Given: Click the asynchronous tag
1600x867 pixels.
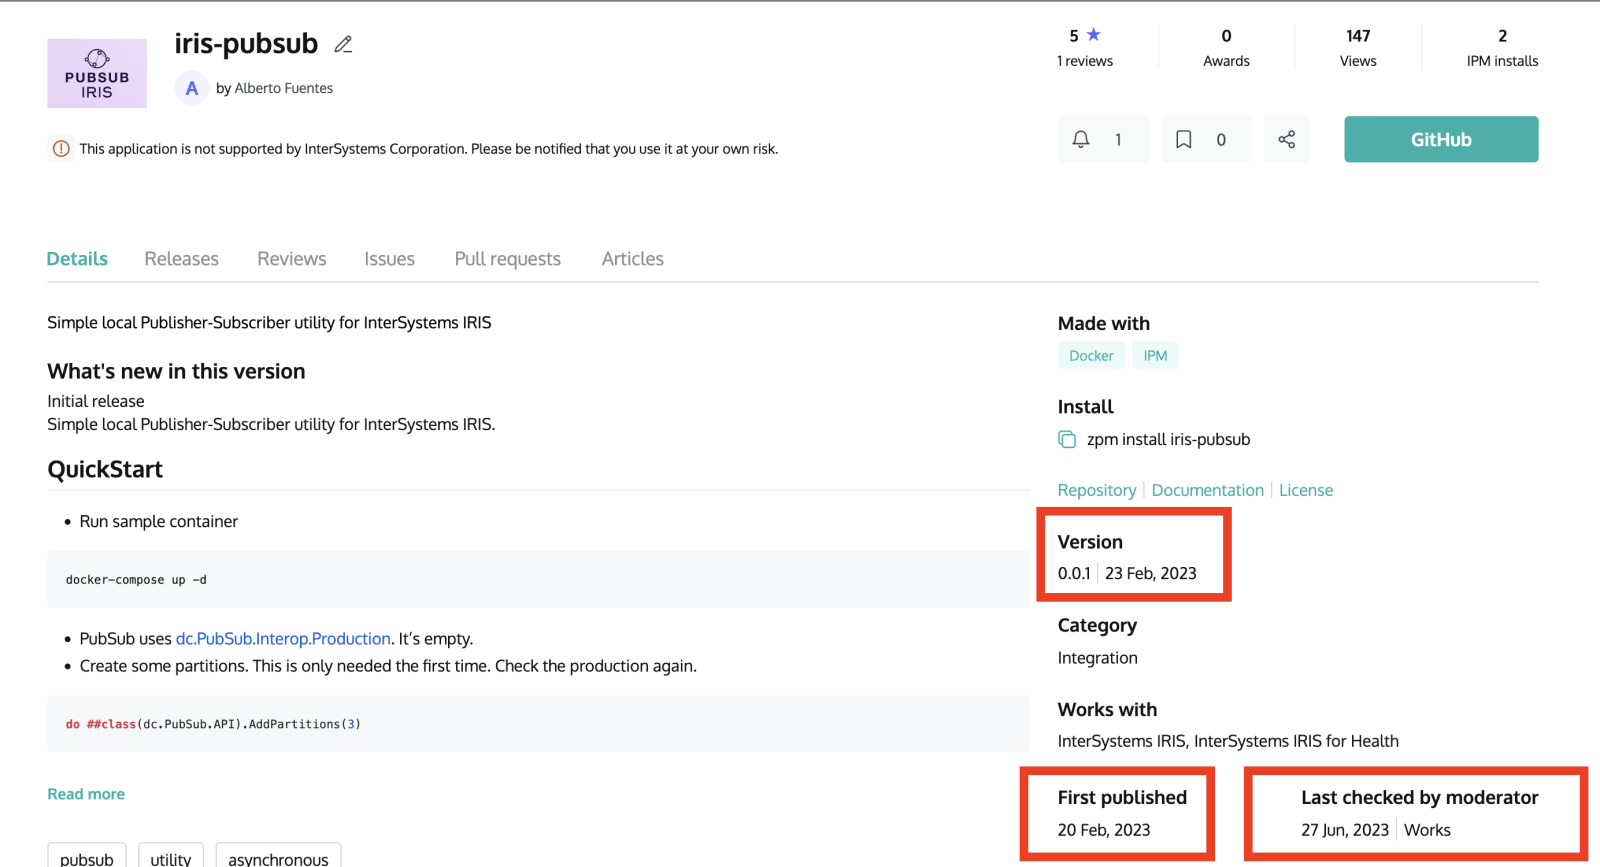Looking at the screenshot, I should (x=278, y=858).
